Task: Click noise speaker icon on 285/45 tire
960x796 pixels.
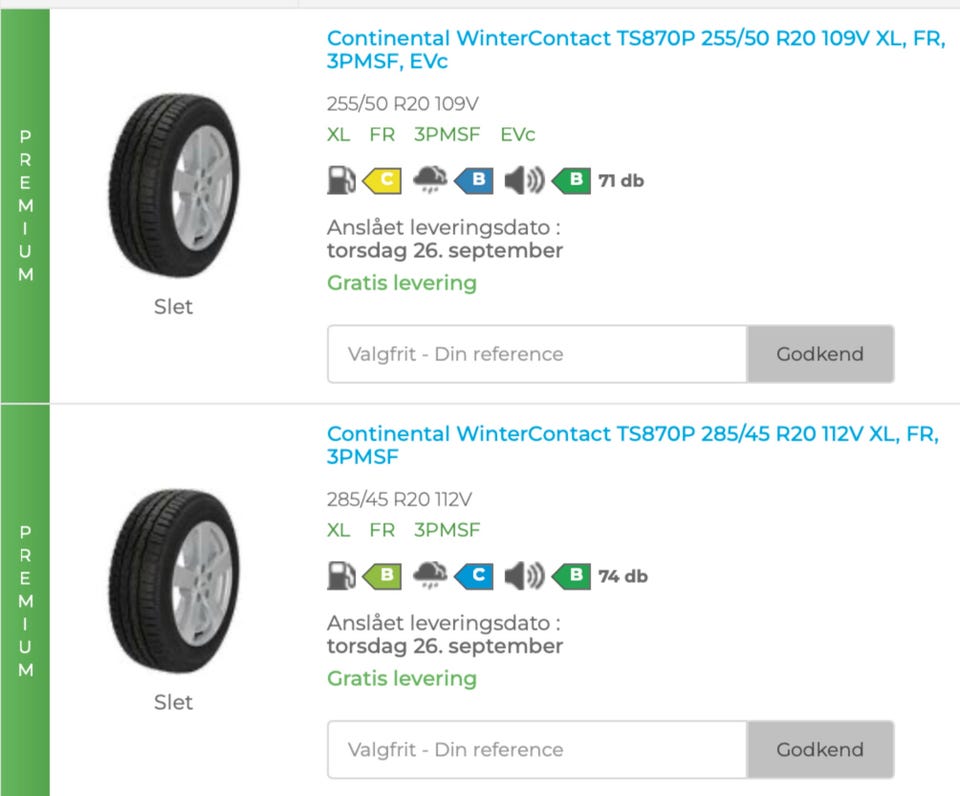Action: point(524,576)
